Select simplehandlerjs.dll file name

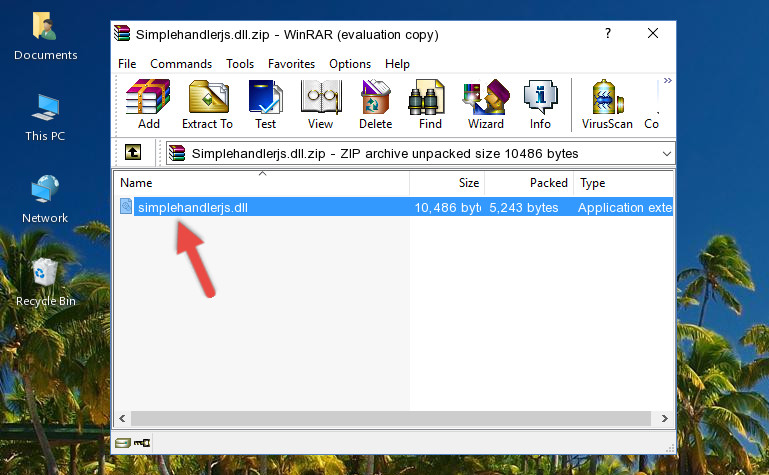pos(193,207)
